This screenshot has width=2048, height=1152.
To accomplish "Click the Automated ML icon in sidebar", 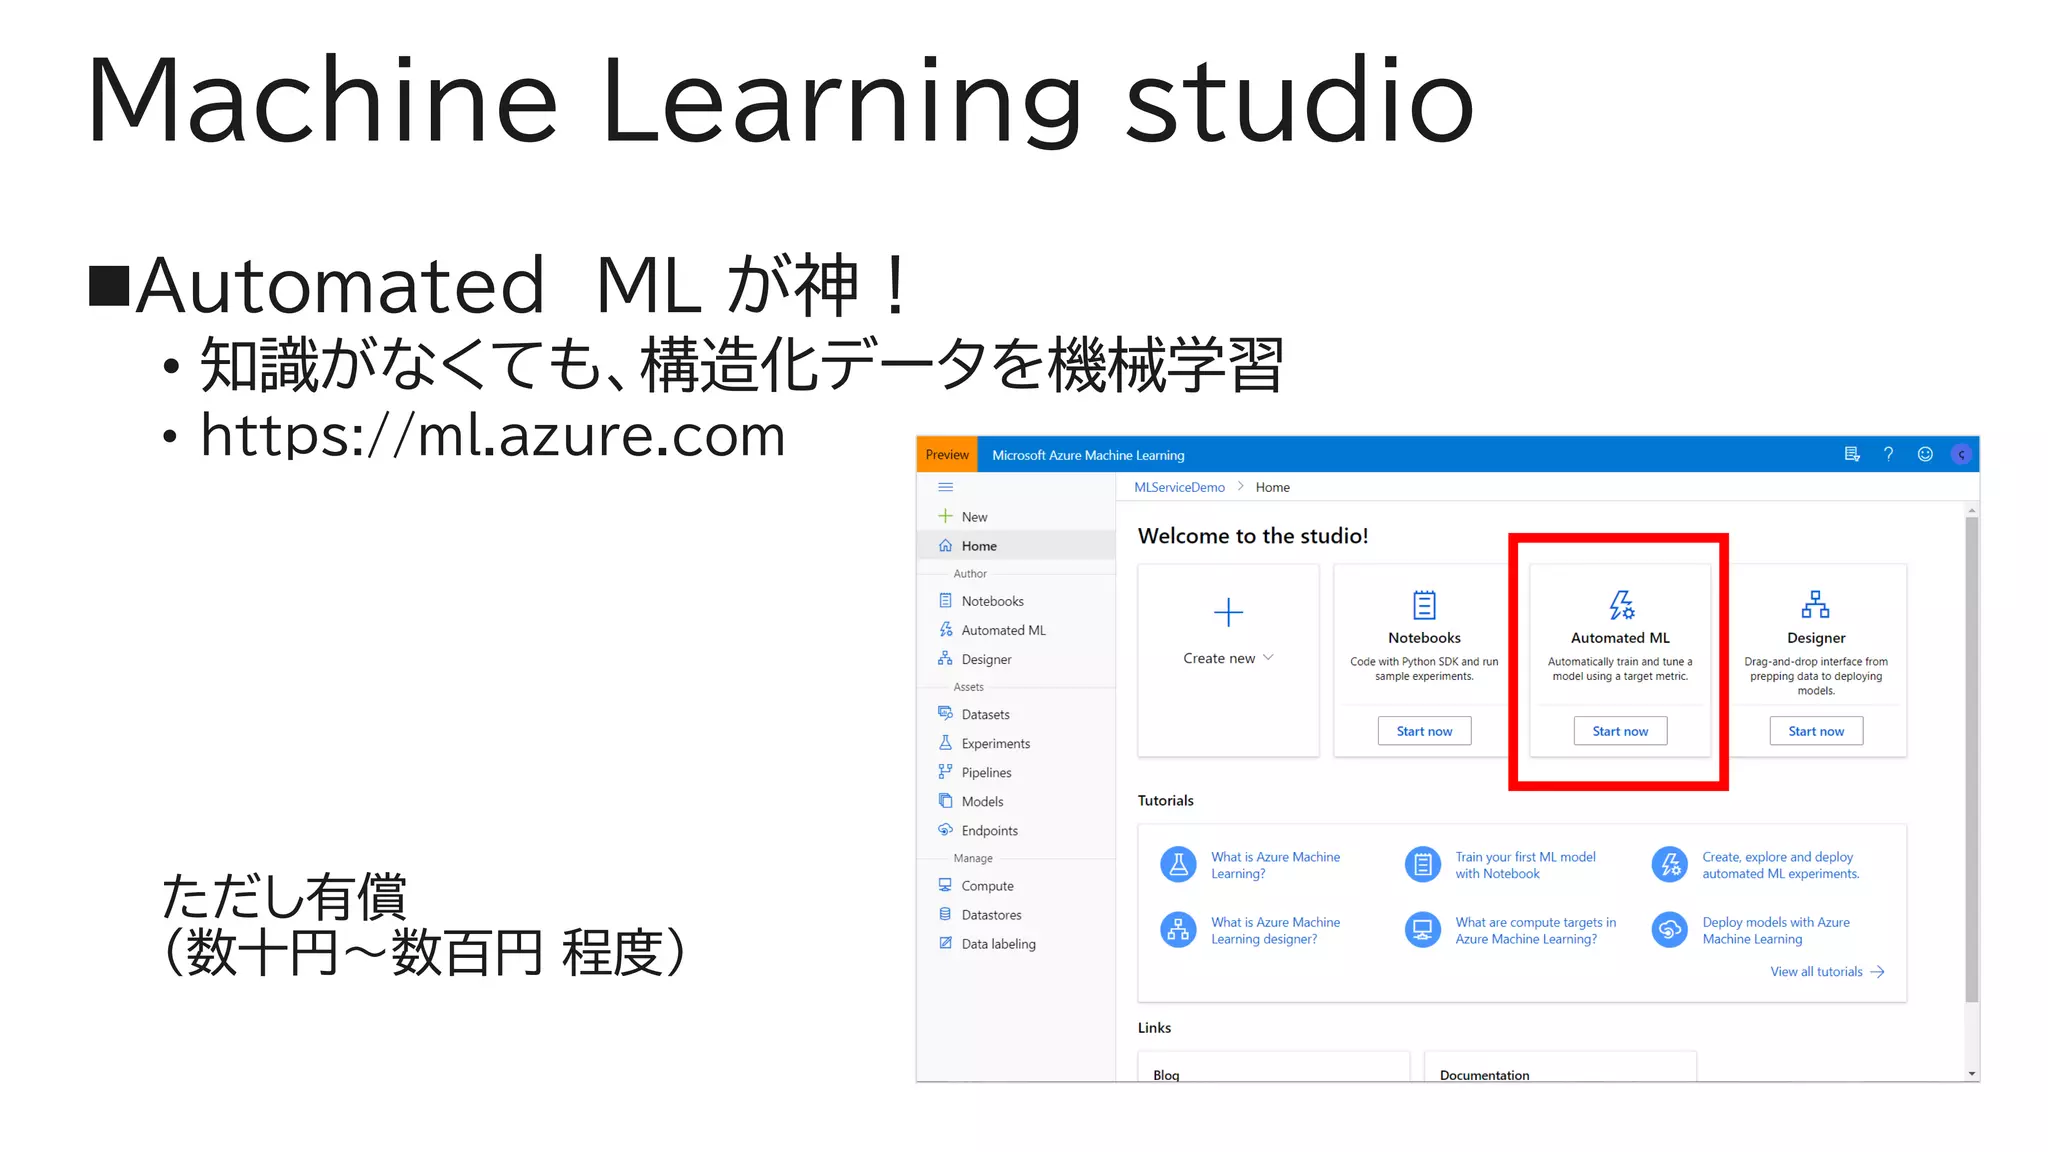I will (945, 629).
